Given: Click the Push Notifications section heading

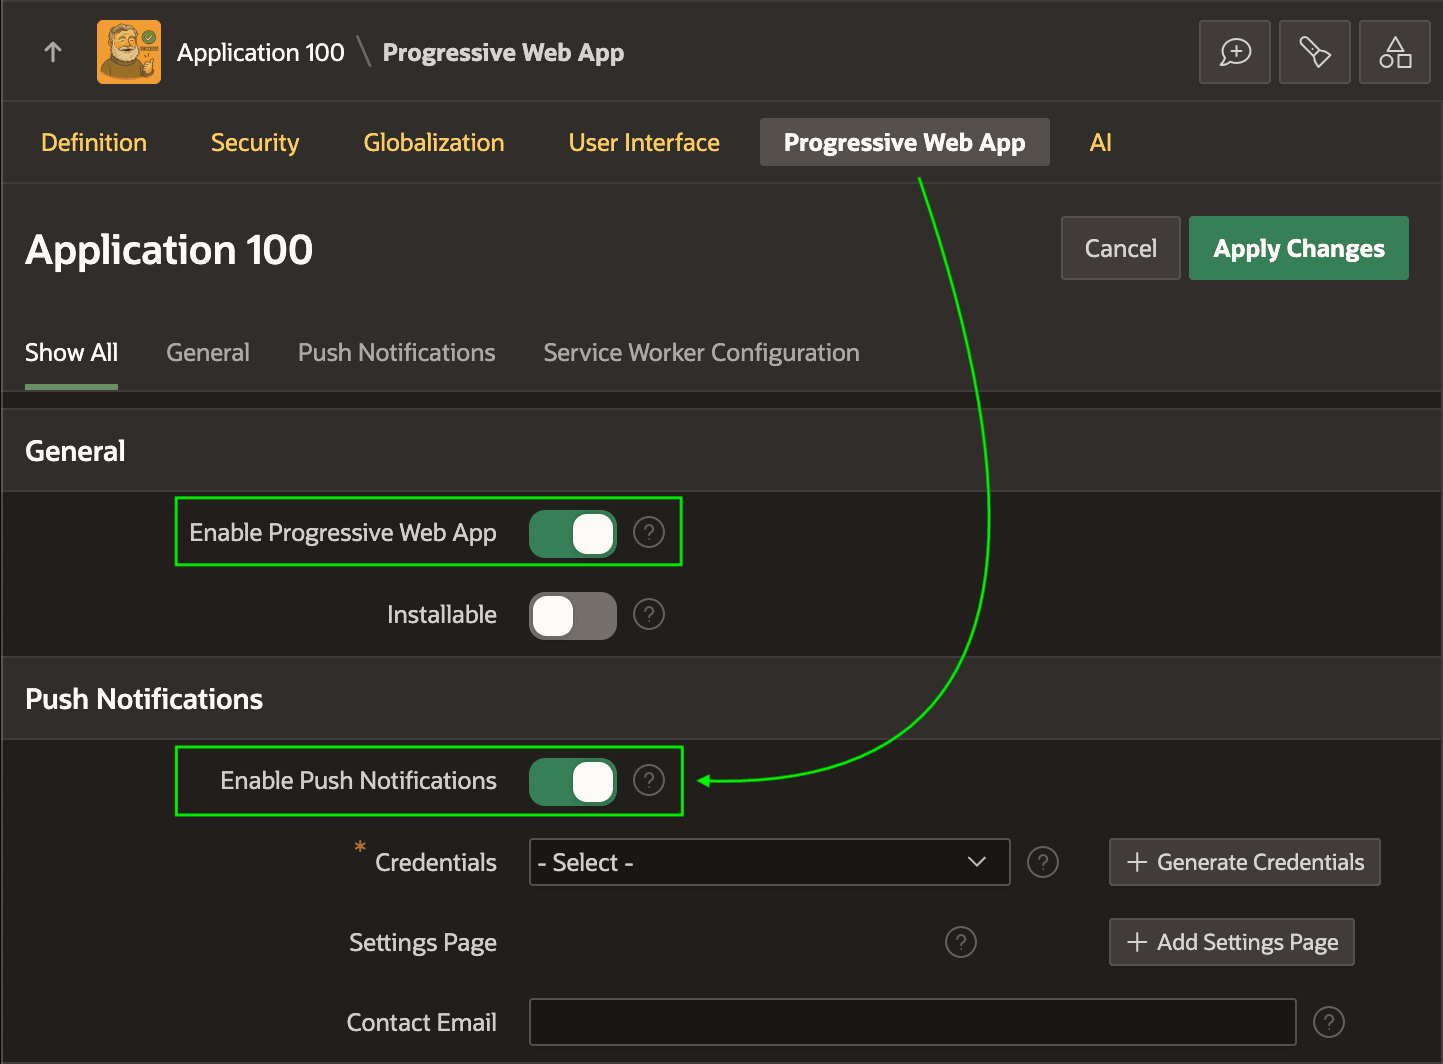Looking at the screenshot, I should [x=144, y=699].
